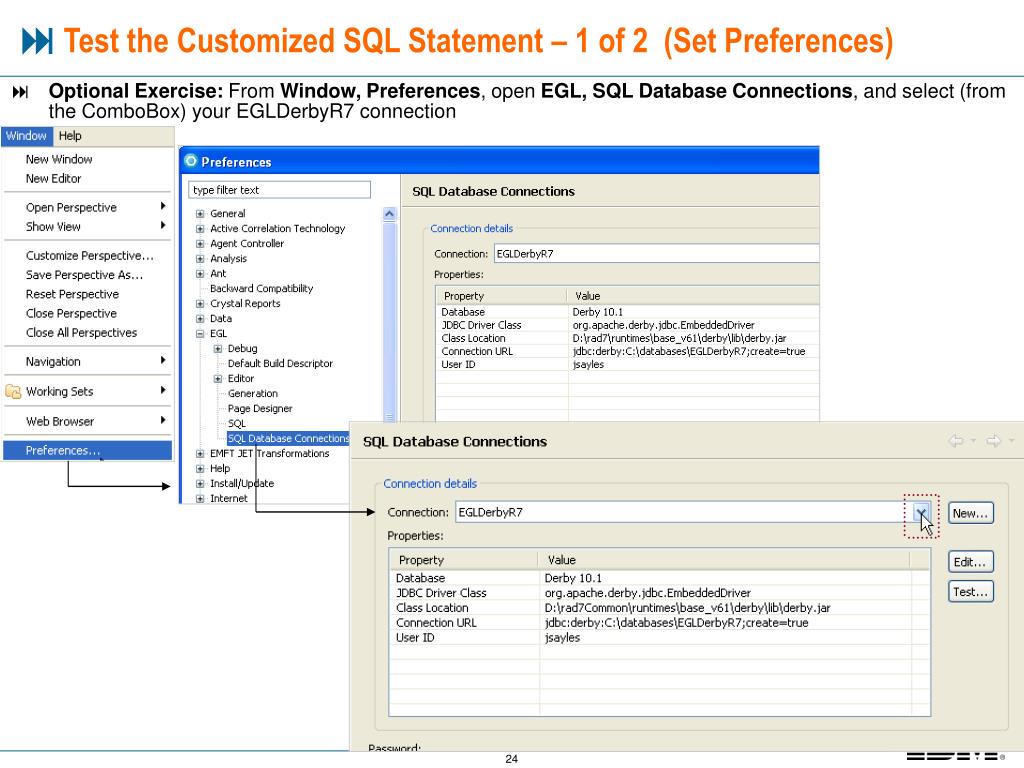Image resolution: width=1024 pixels, height=768 pixels.
Task: Open the Window menu
Action: tap(26, 136)
